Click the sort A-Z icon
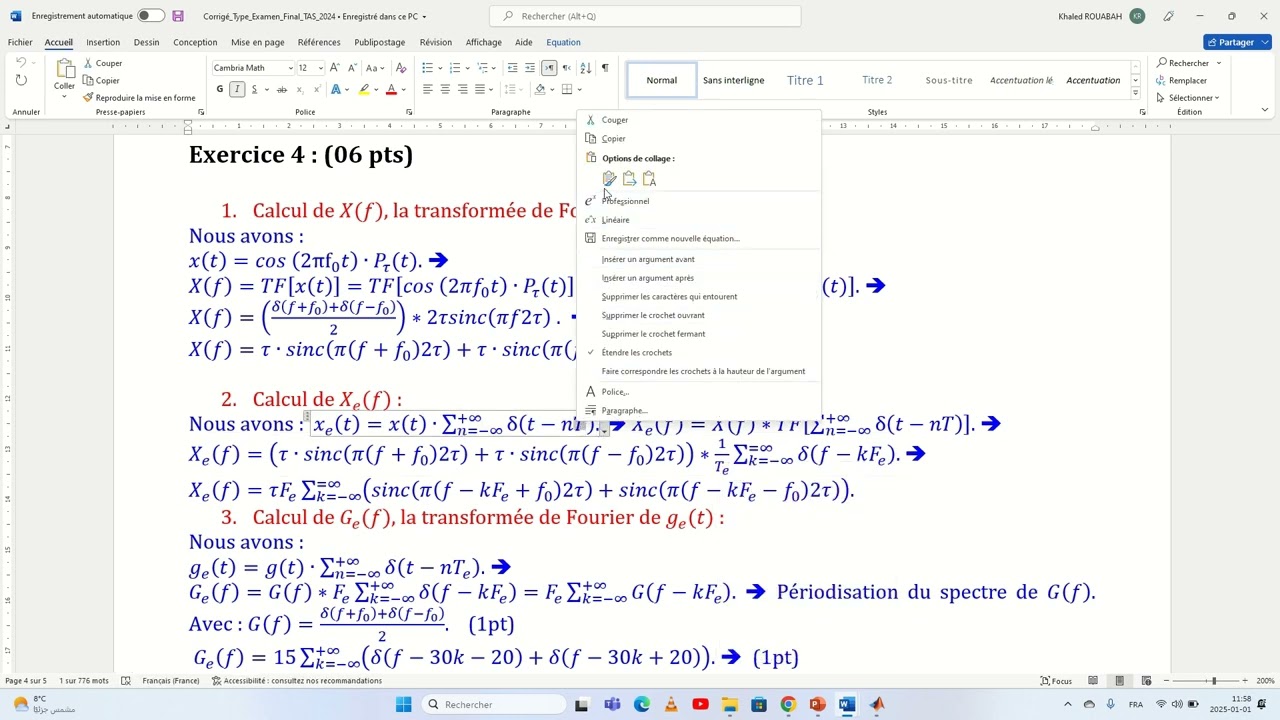Screen dimensions: 1280x720 point(586,68)
